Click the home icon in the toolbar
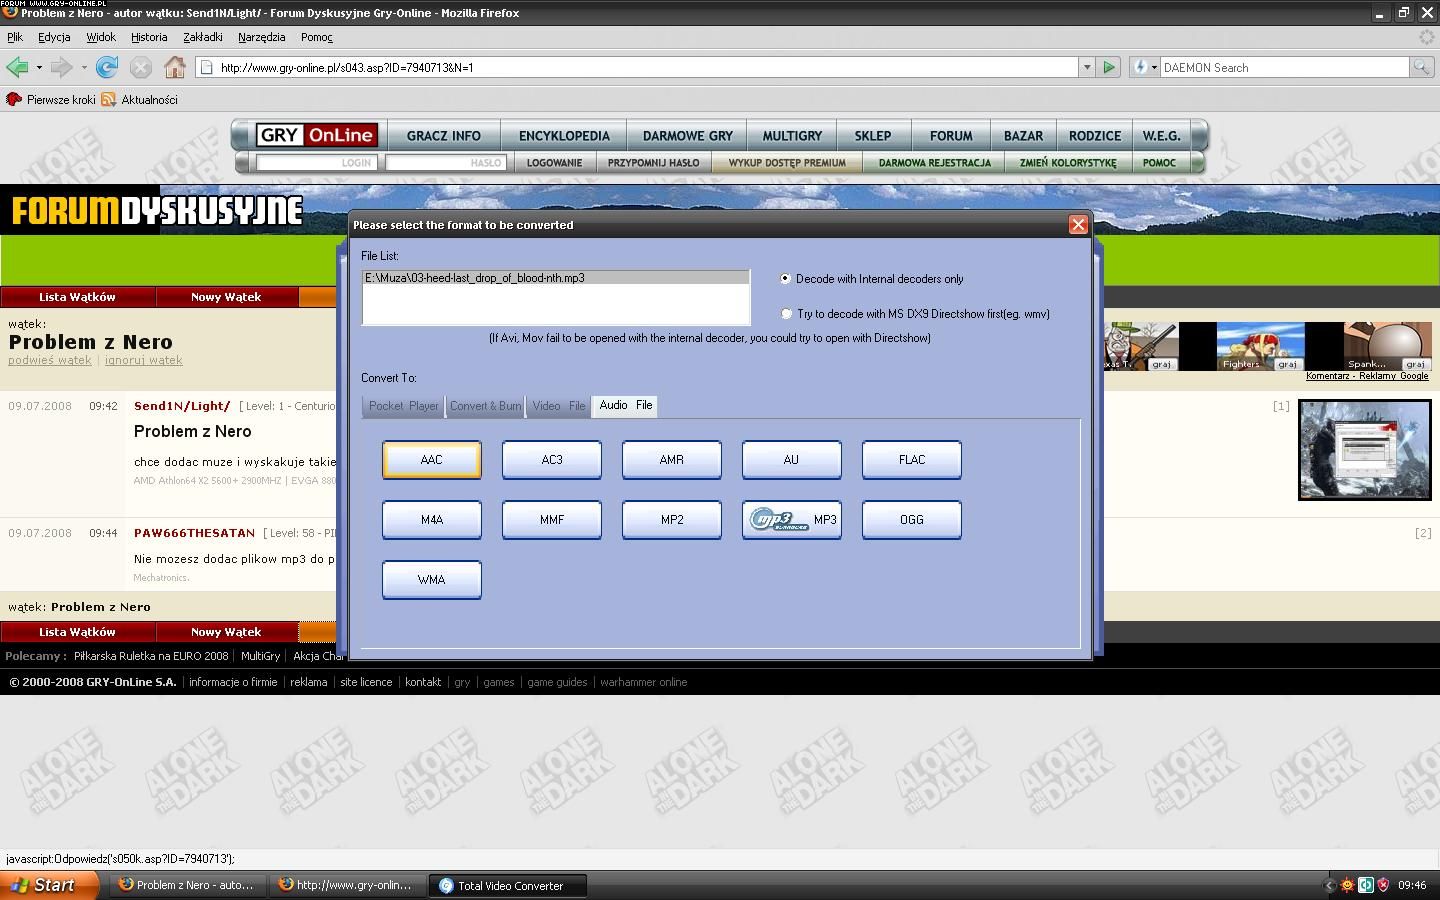 point(175,67)
